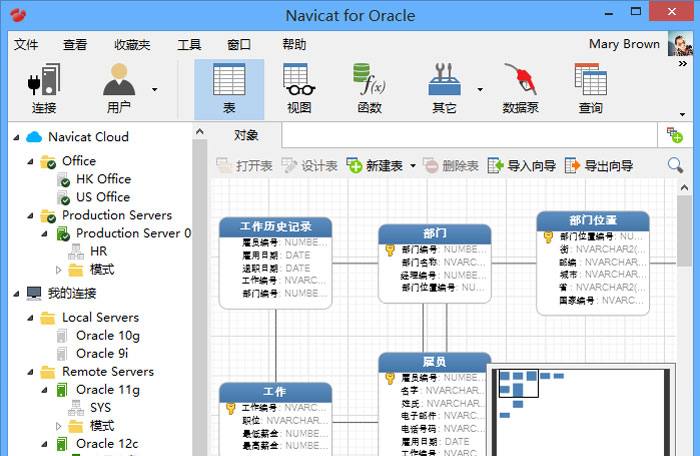The height and width of the screenshot is (456, 700).
Task: Collapse the Navicat Cloud node
Action: (17, 138)
